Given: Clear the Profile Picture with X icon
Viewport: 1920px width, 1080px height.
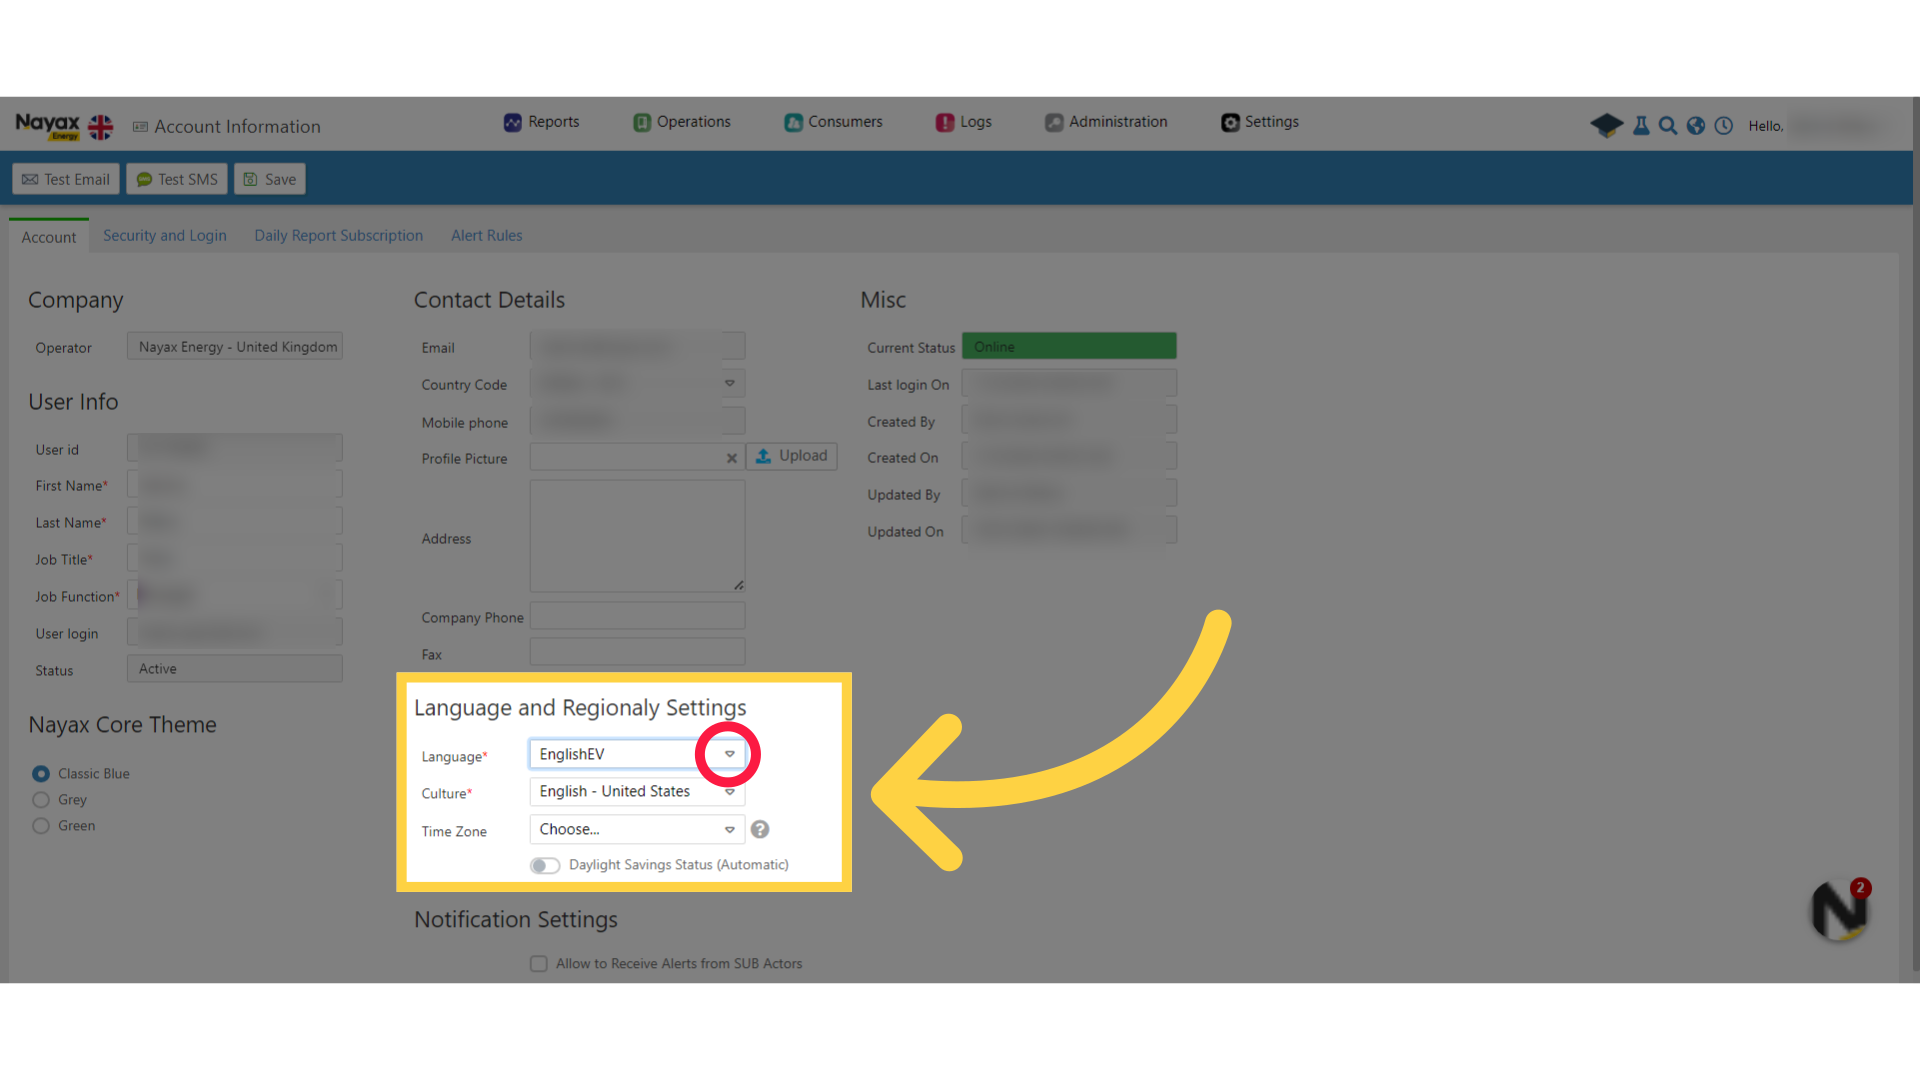Looking at the screenshot, I should tap(731, 458).
